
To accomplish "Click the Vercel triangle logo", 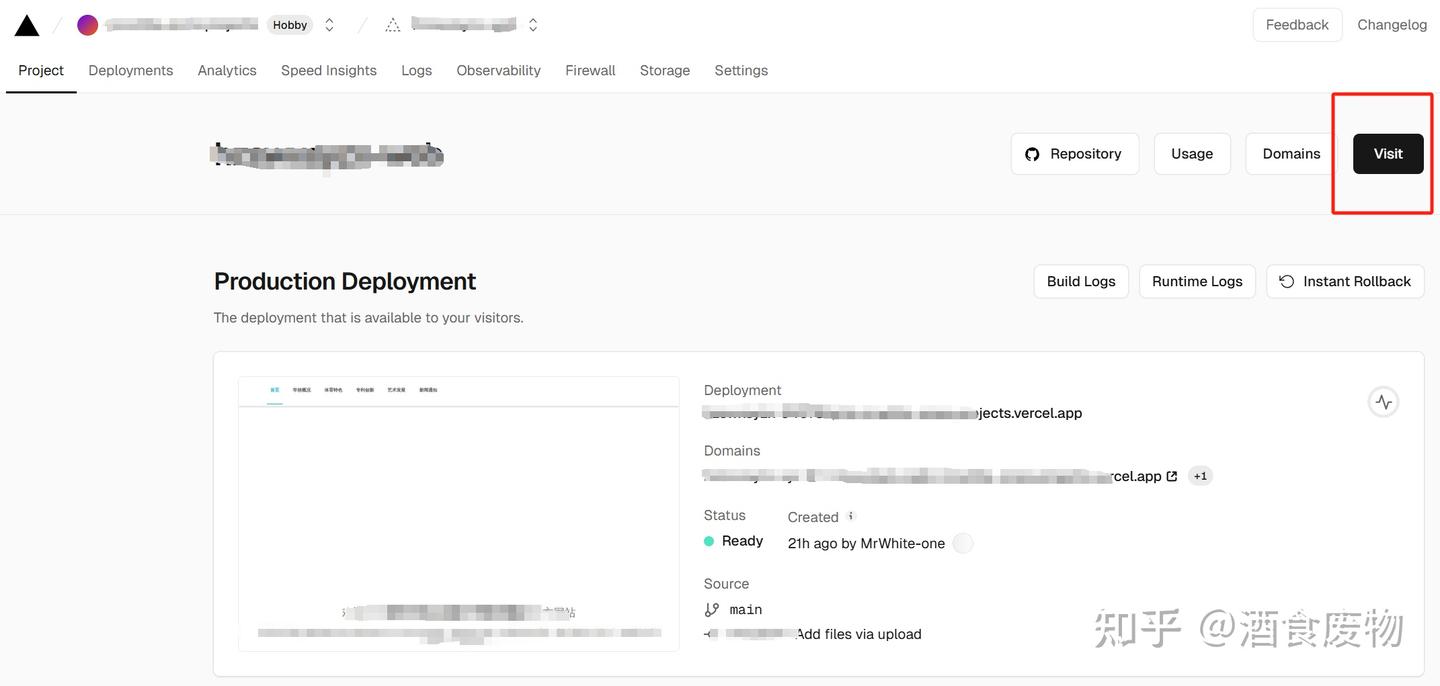I will click(x=26, y=23).
